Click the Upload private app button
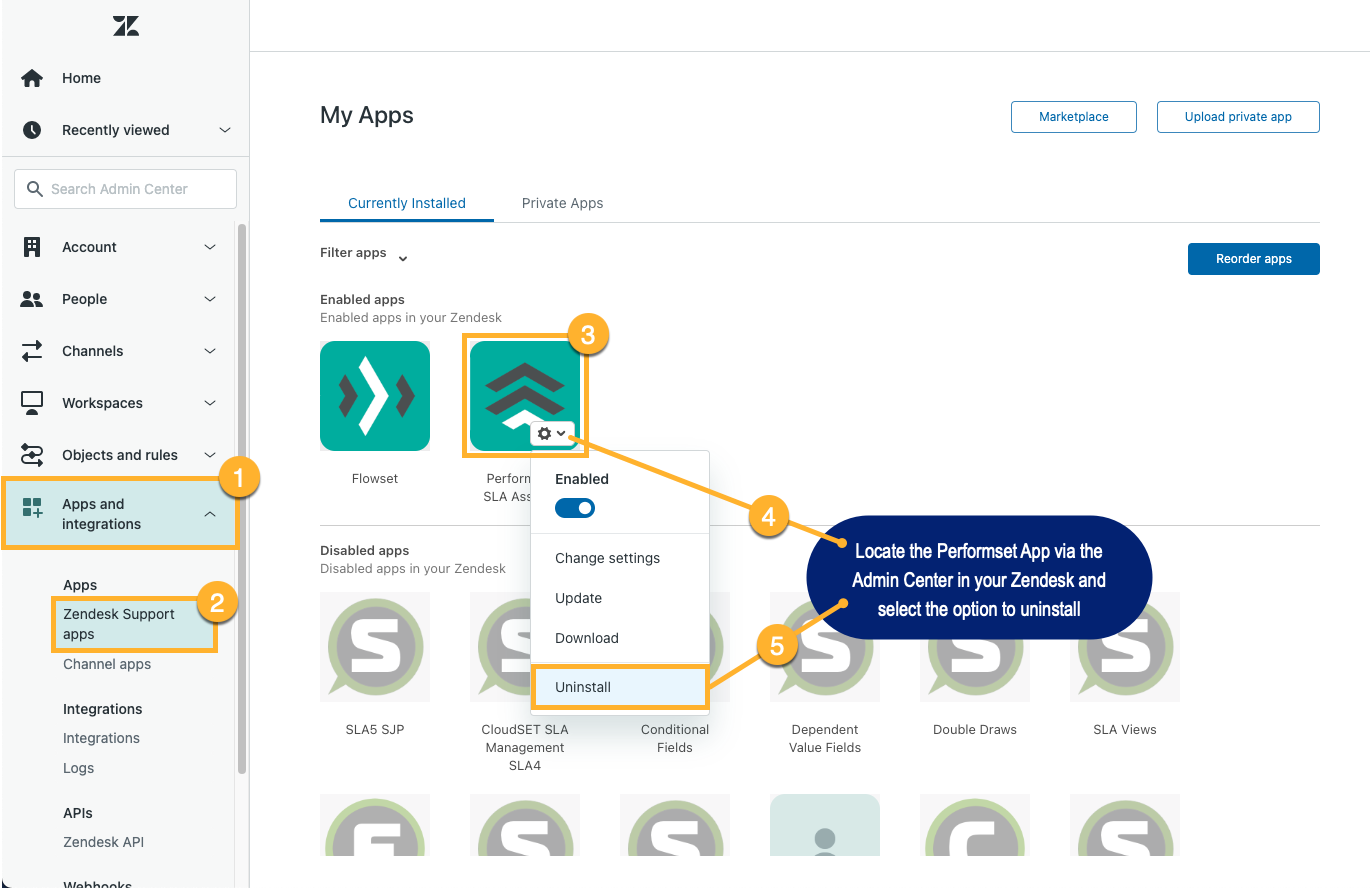This screenshot has height=888, width=1370. [x=1238, y=116]
